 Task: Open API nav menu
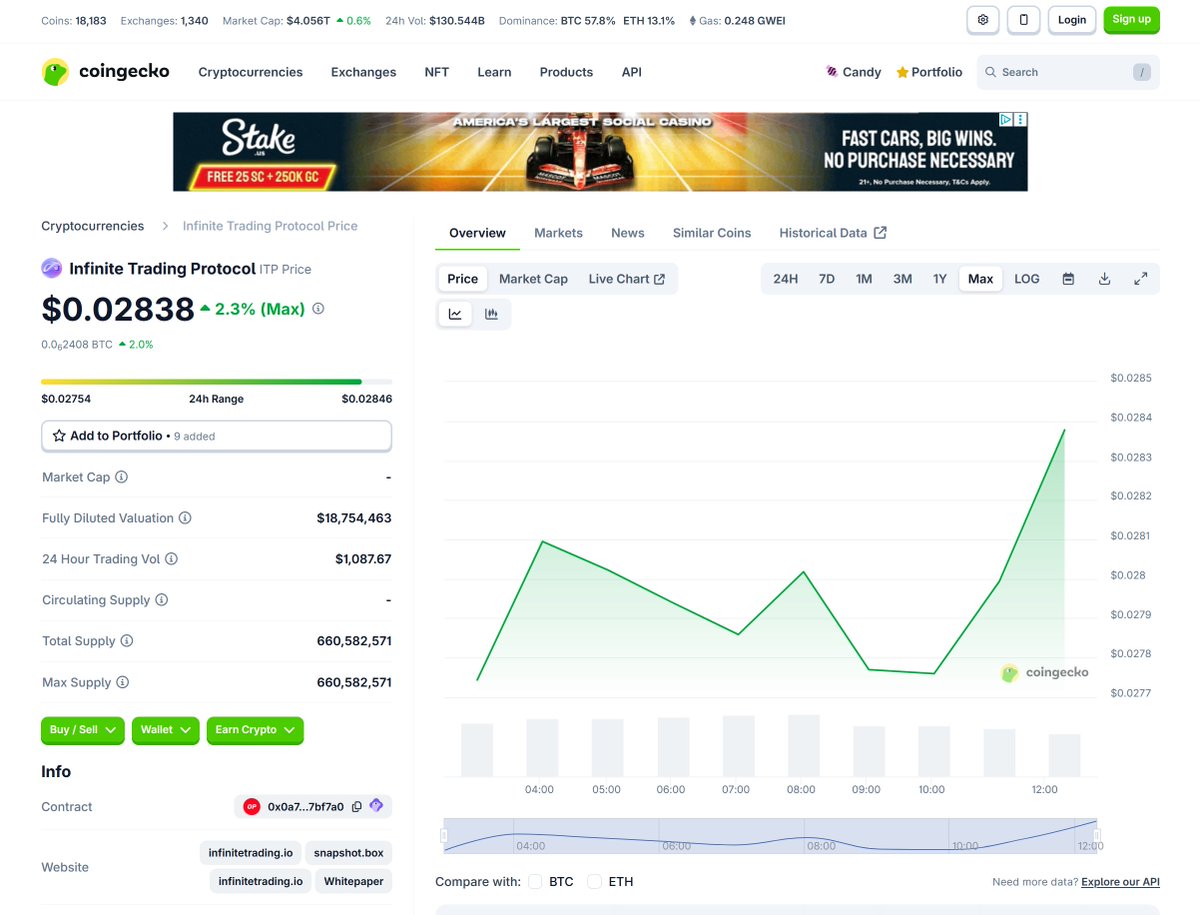coord(632,72)
